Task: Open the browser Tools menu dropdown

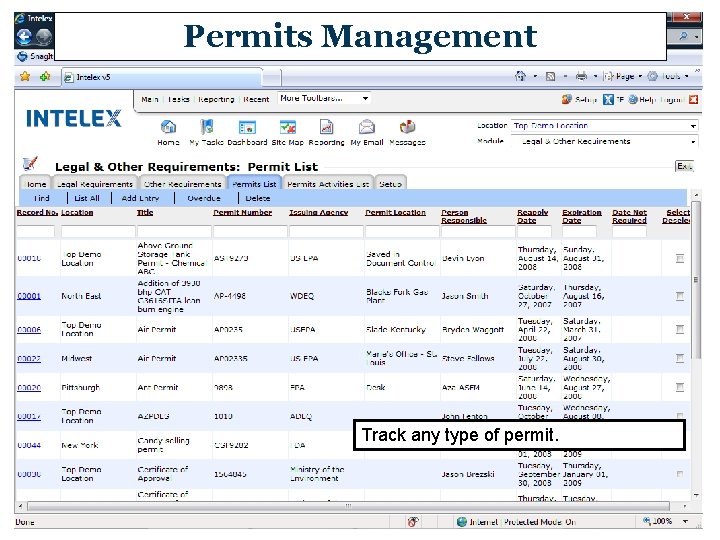Action: 669,76
